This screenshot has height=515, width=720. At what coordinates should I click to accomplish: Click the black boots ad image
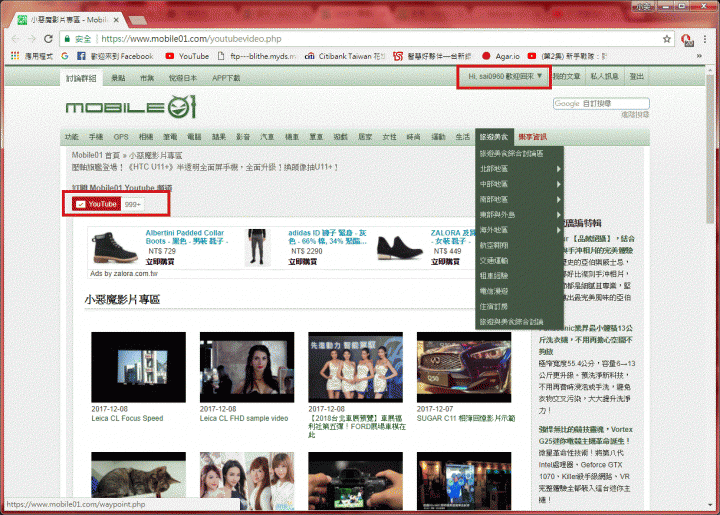click(115, 247)
